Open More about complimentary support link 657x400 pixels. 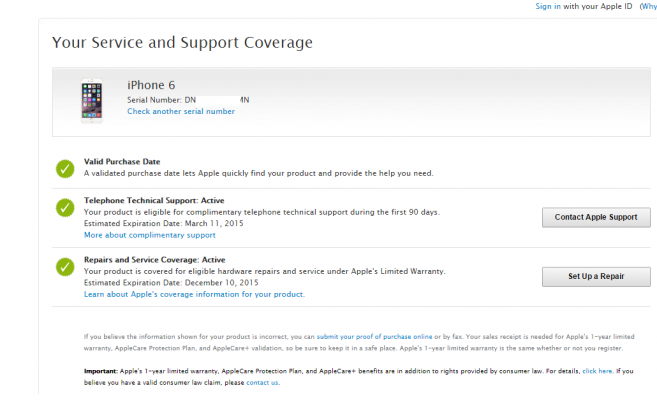150,235
